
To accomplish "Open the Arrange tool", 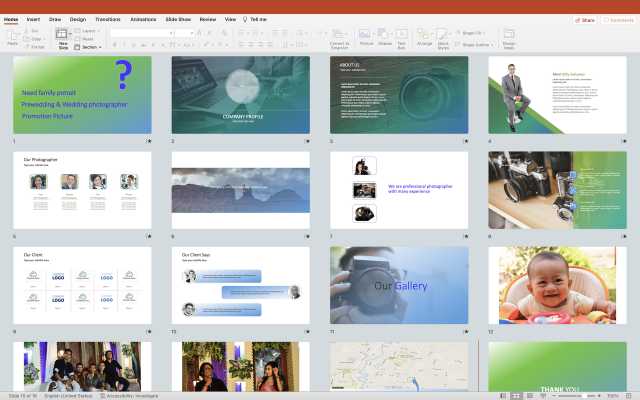I will (424, 36).
